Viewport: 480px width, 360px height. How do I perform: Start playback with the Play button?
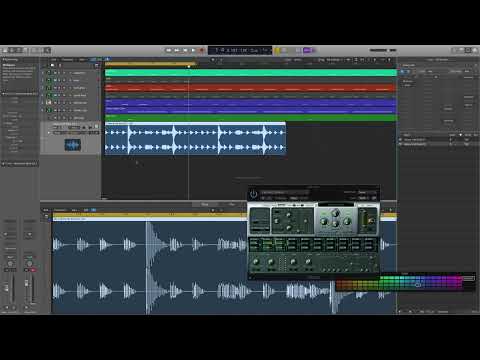(x=193, y=50)
